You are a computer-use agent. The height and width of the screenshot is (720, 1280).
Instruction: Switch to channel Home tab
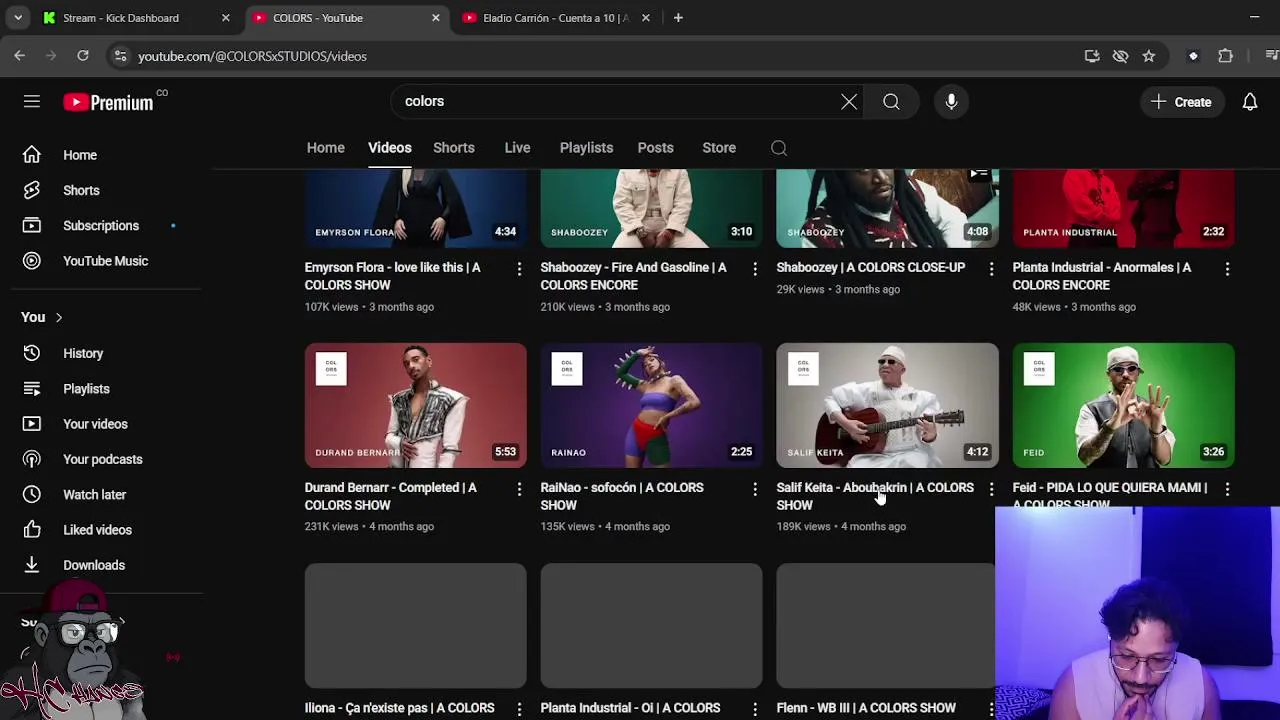pos(325,148)
